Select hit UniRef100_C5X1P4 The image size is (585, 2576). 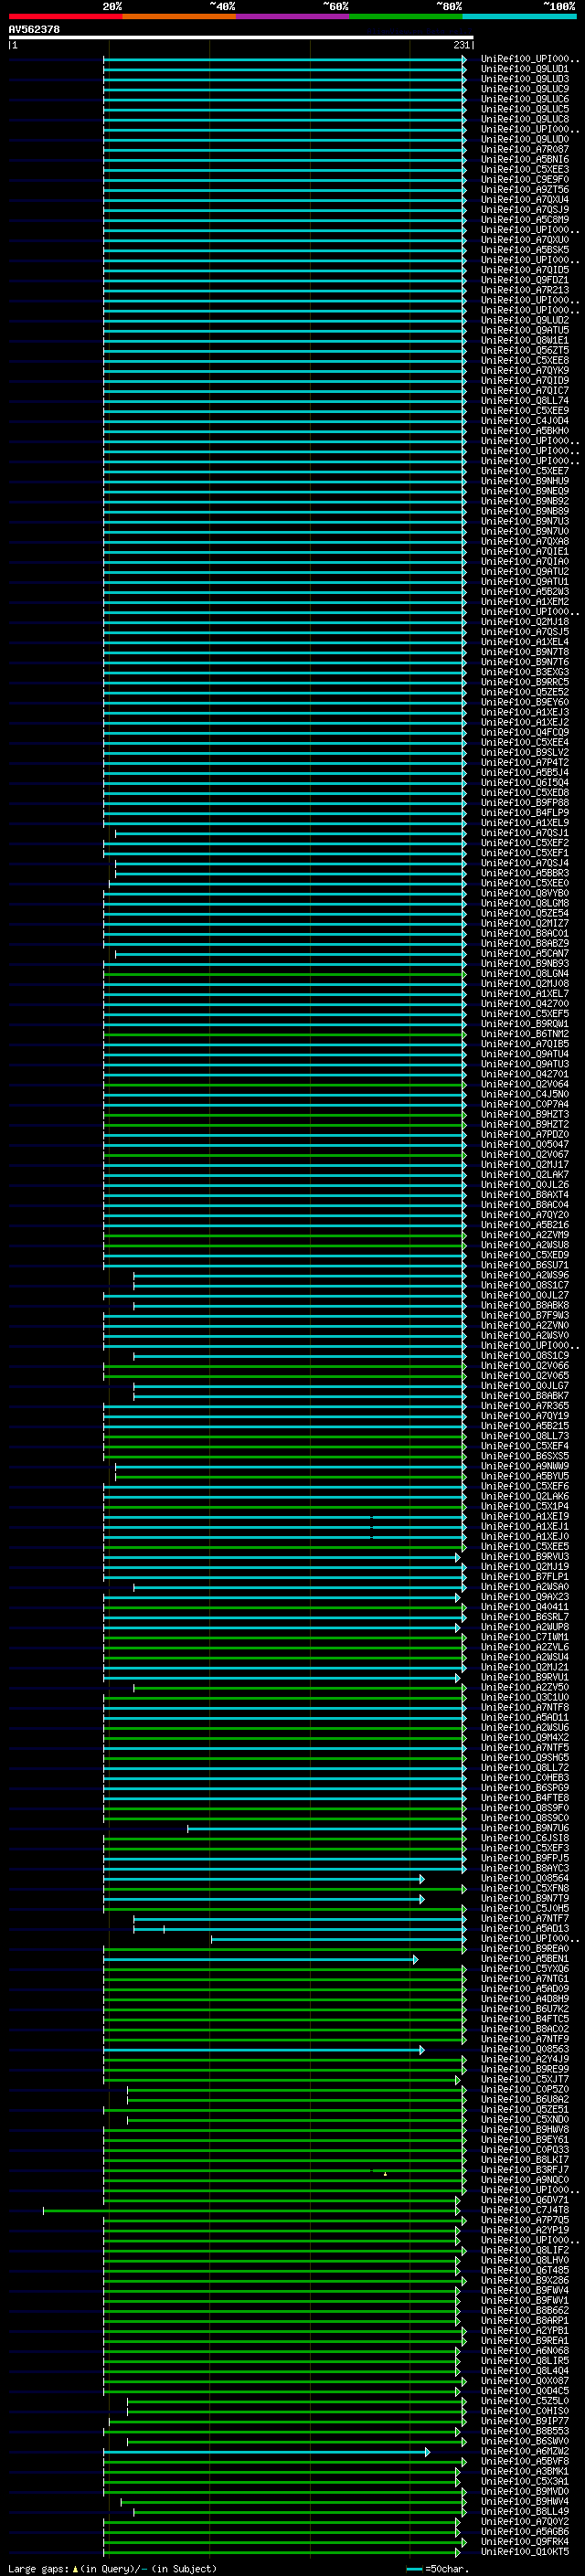[x=525, y=1507]
